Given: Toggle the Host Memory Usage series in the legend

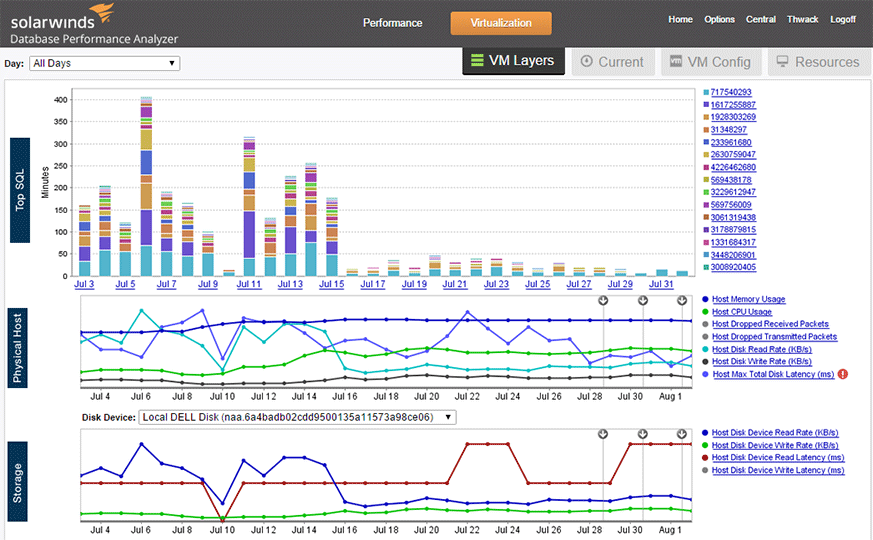Looking at the screenshot, I should pos(748,300).
